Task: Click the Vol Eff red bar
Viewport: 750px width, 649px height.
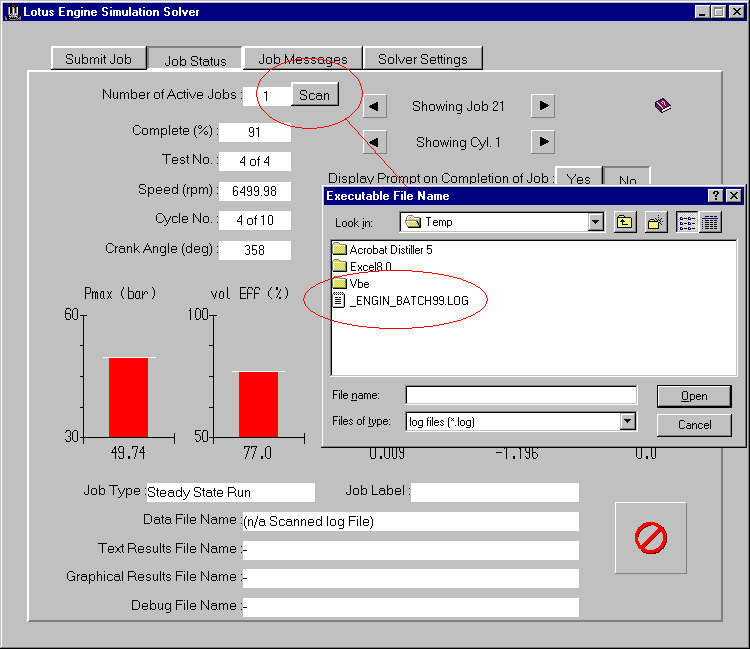Action: pos(258,405)
